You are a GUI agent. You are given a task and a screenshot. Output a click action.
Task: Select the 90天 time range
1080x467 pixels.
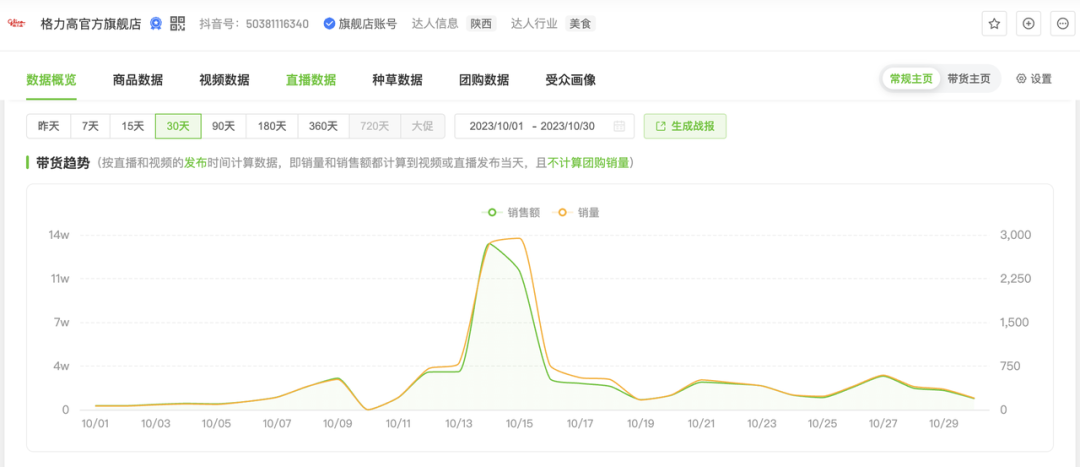[x=223, y=126]
